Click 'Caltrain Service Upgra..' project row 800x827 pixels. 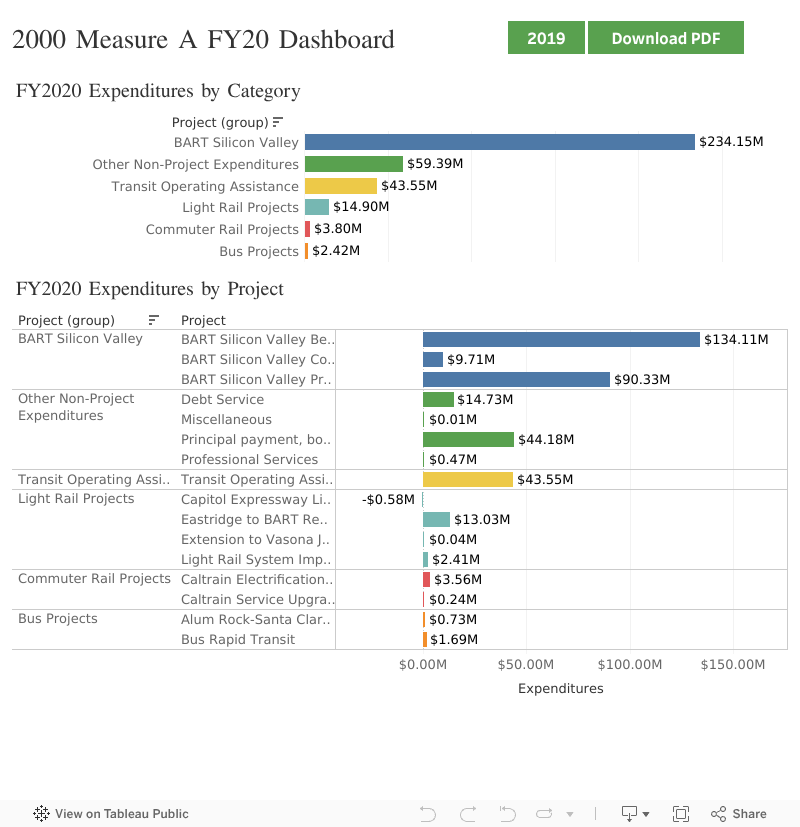[257, 599]
